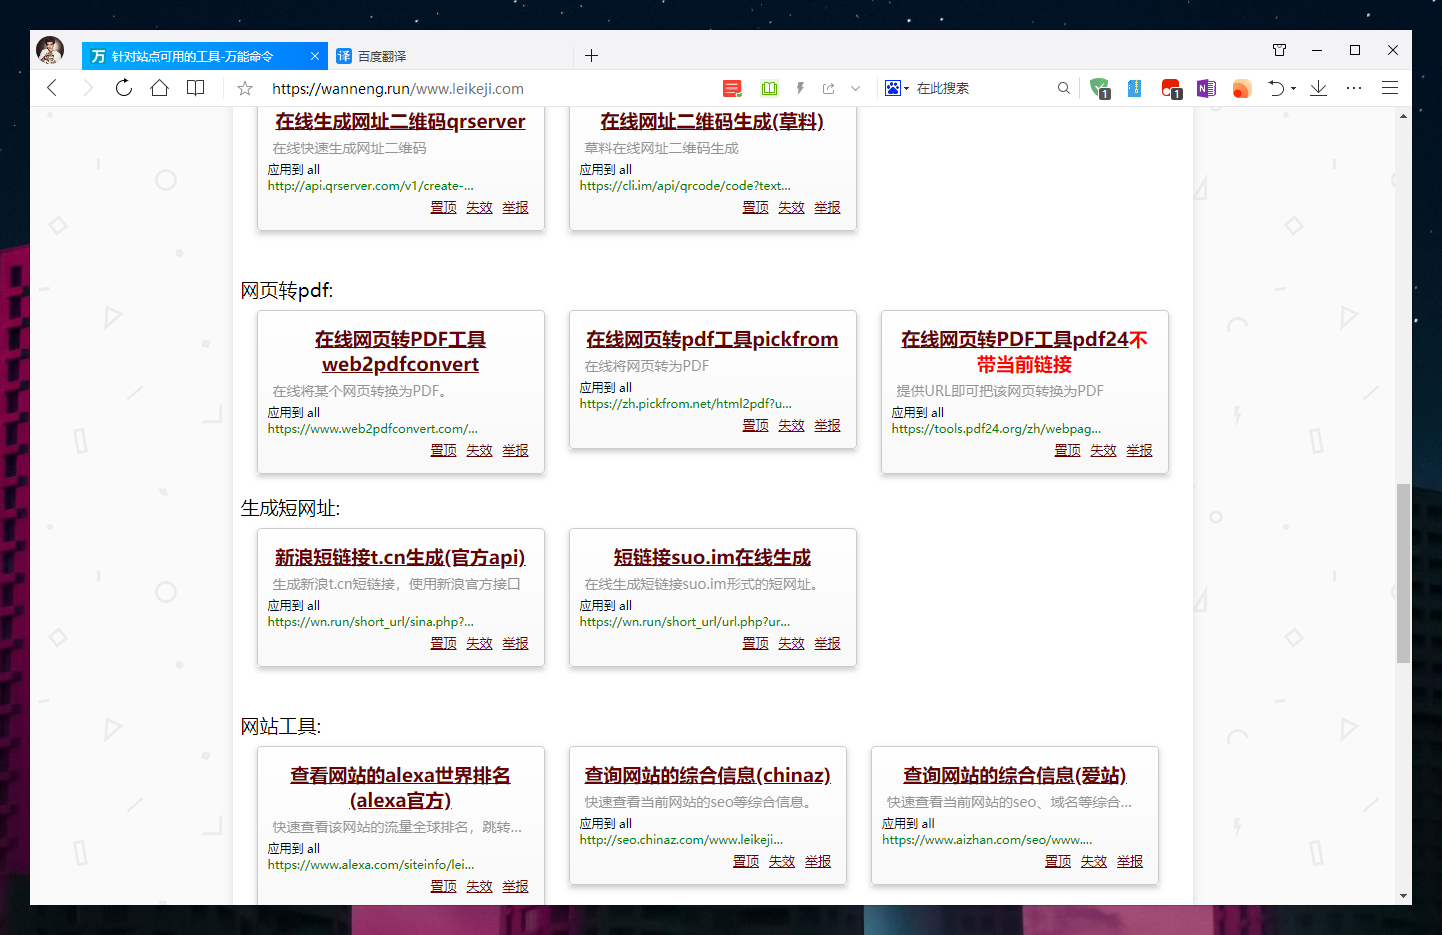Switch to the 百度翻译 tab
1442x935 pixels.
pyautogui.click(x=382, y=56)
